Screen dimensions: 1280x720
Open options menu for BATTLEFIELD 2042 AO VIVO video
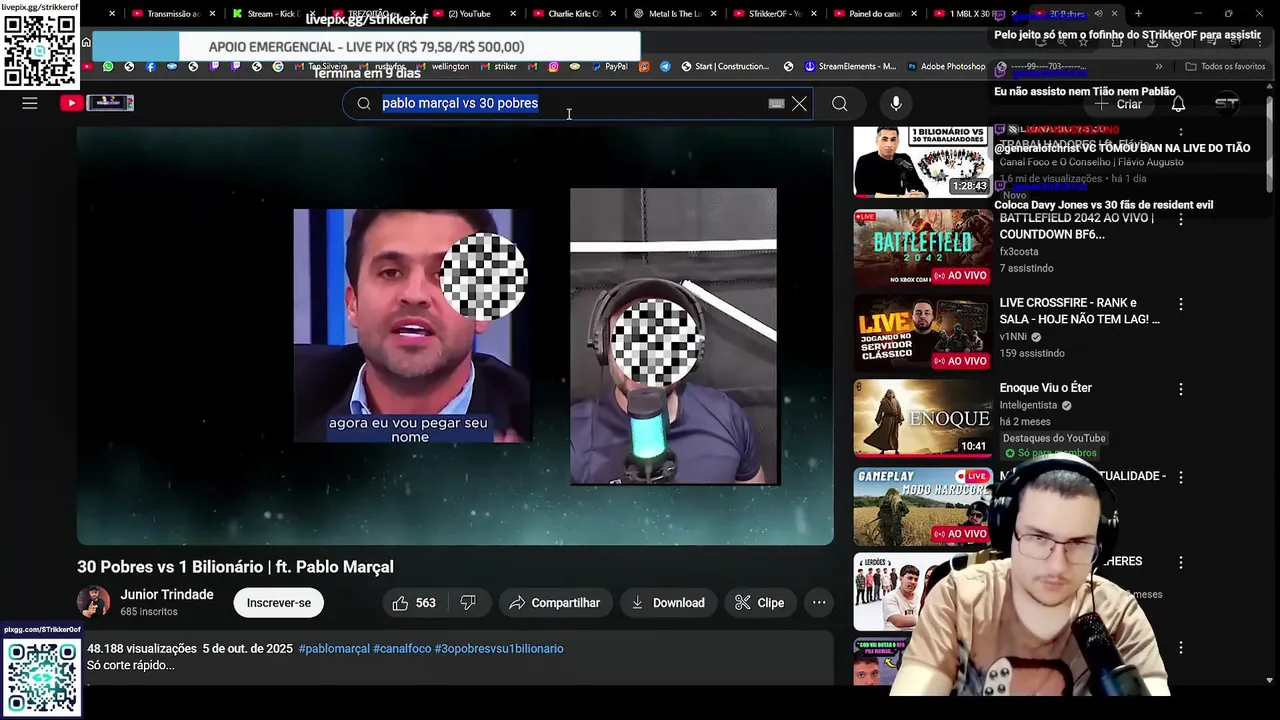tap(1181, 219)
